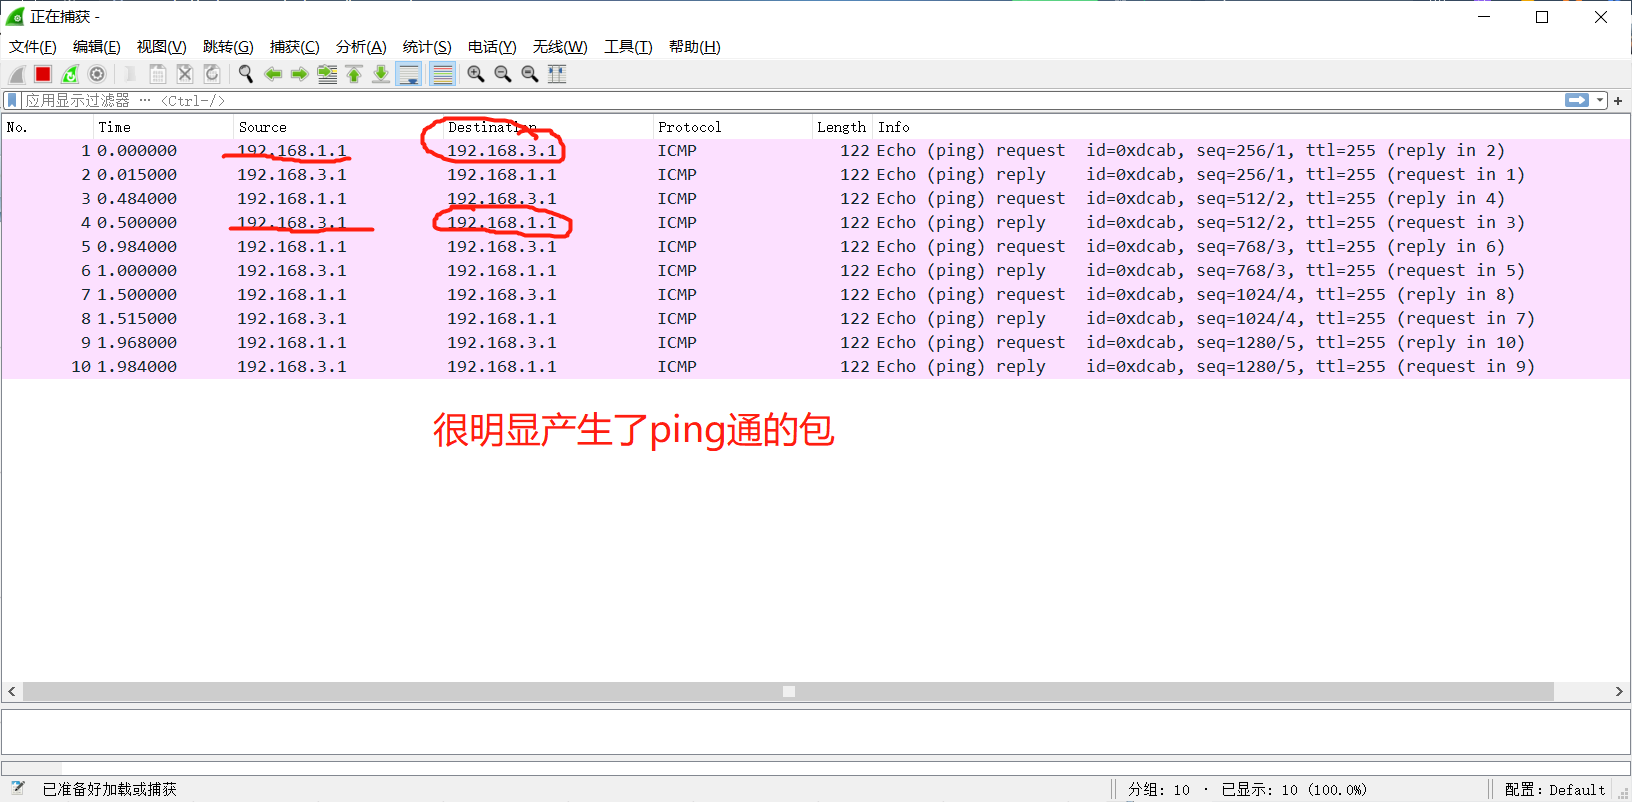The height and width of the screenshot is (802, 1632).
Task: Open the 帮助(H) menu
Action: click(694, 46)
